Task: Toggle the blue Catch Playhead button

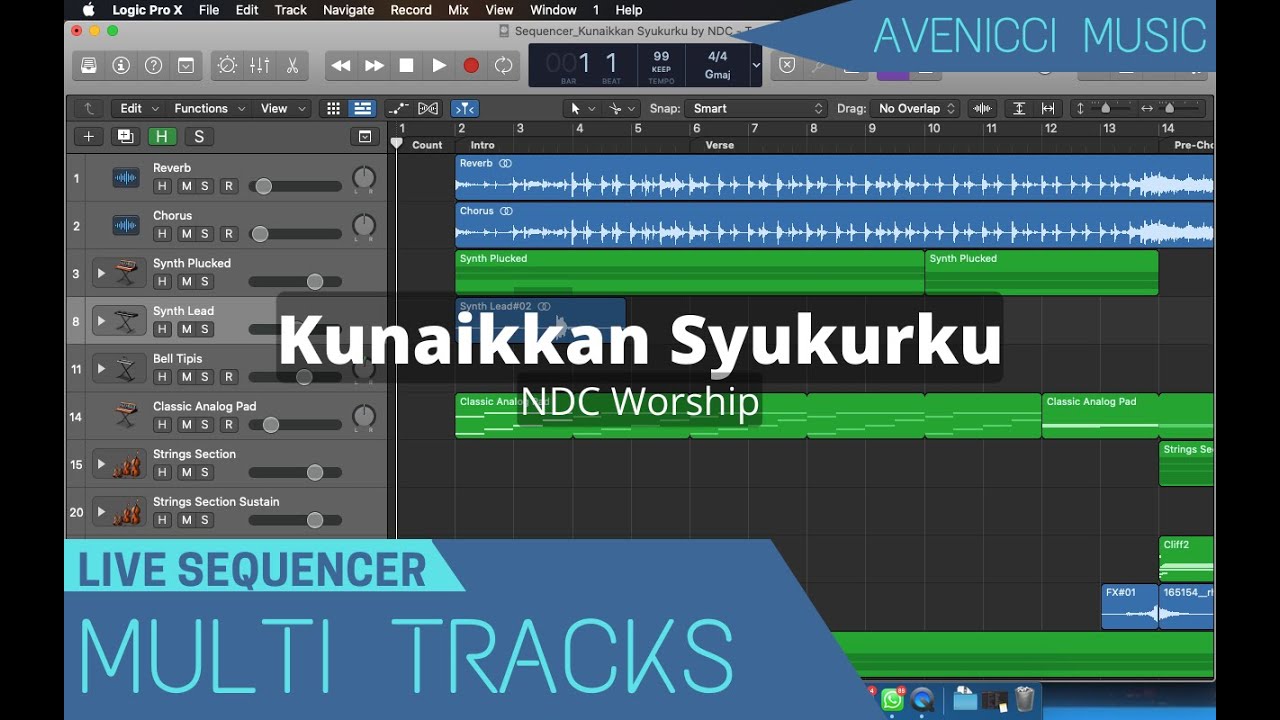Action: [x=464, y=108]
